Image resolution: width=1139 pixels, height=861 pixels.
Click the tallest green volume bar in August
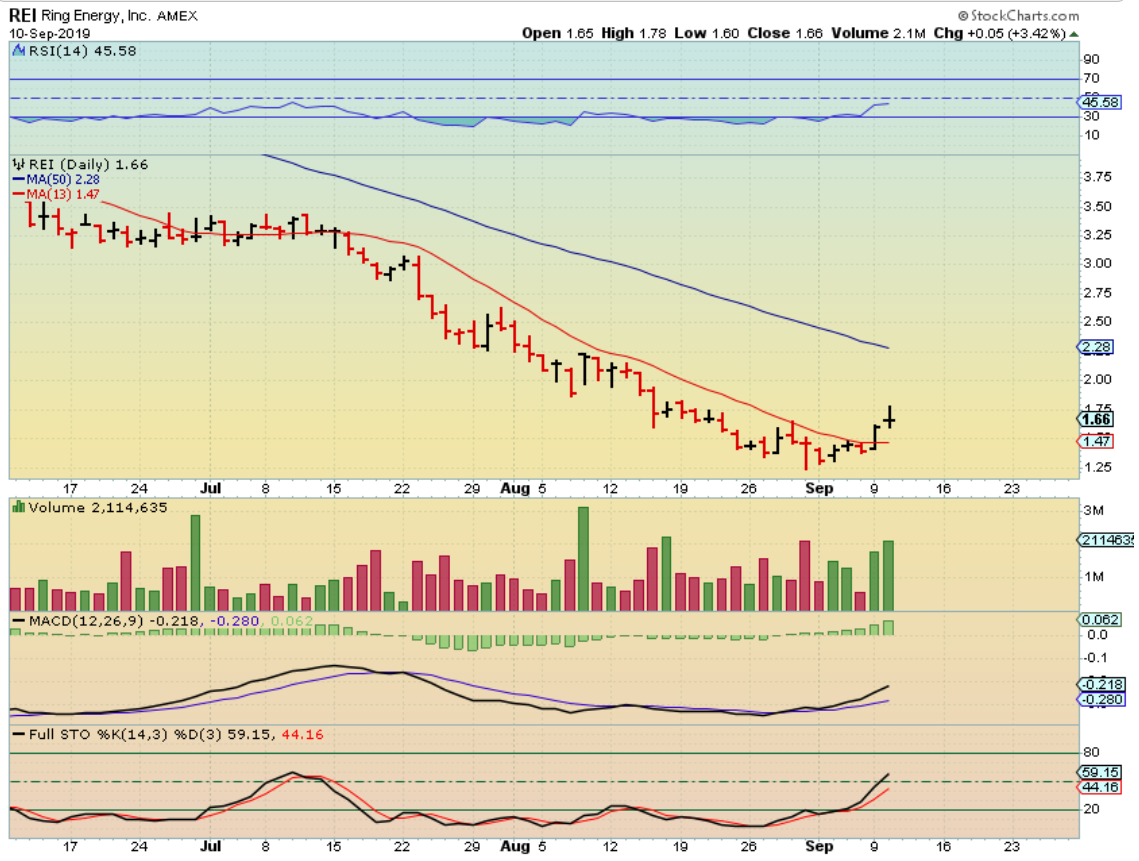(x=583, y=558)
